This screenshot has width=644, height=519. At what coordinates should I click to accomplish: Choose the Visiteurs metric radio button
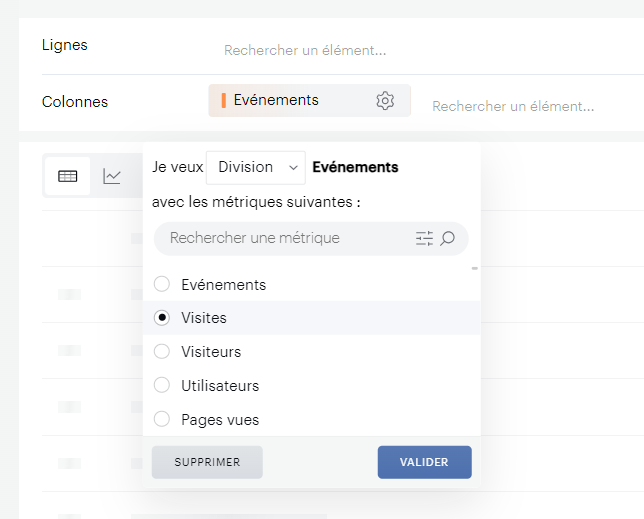[x=162, y=352]
